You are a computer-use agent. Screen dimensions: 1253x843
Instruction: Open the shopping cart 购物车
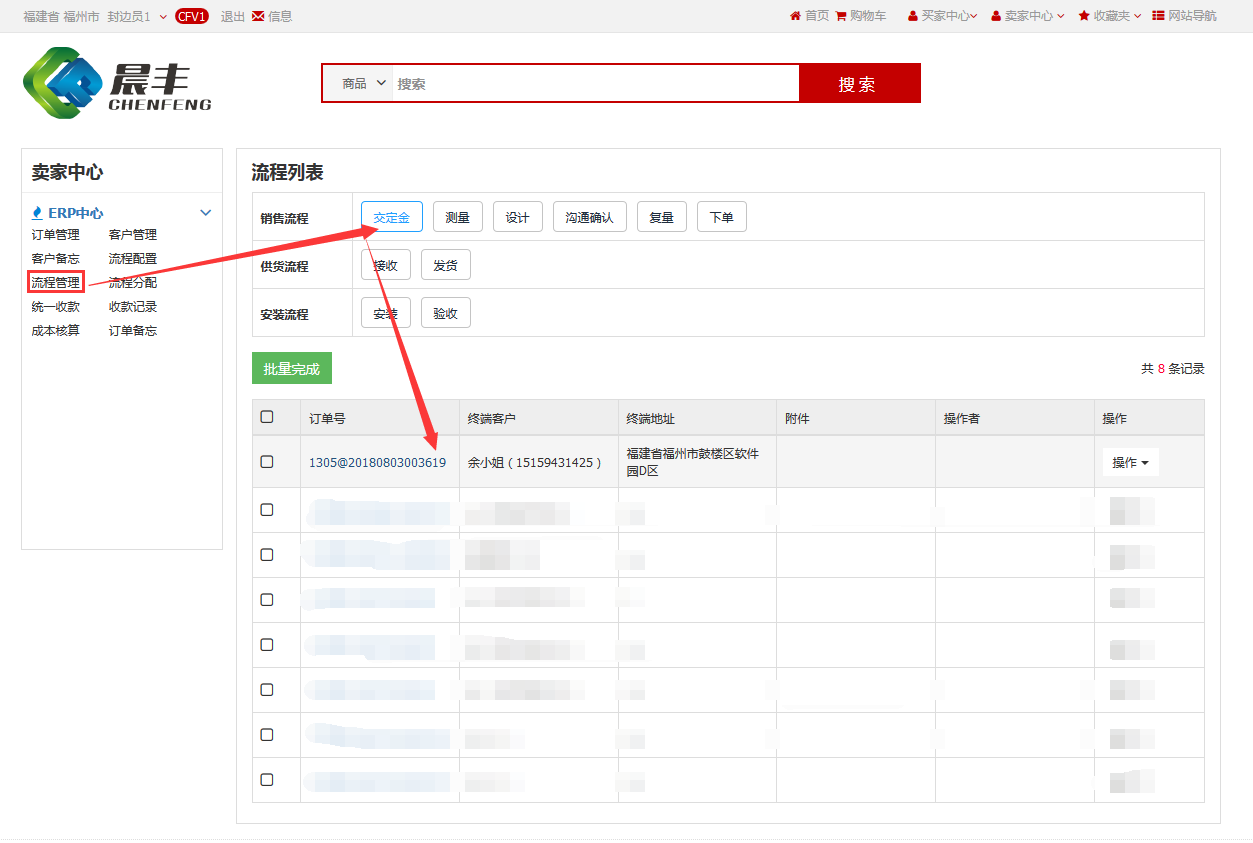pyautogui.click(x=841, y=16)
